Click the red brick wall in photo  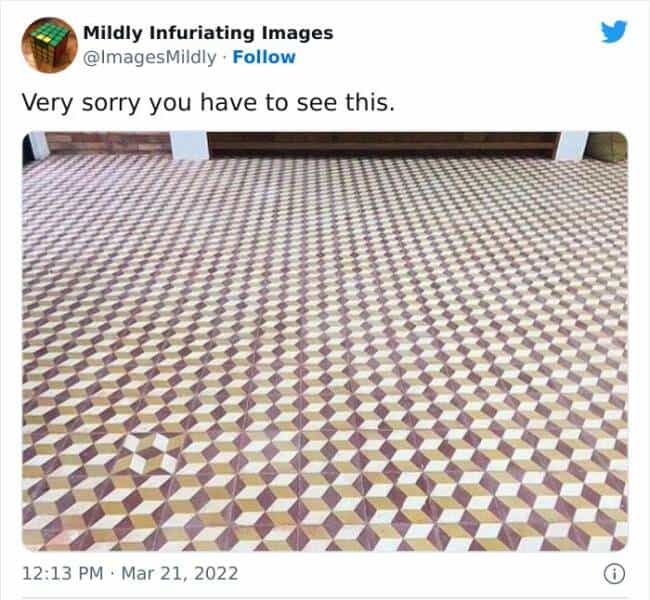click(x=109, y=142)
